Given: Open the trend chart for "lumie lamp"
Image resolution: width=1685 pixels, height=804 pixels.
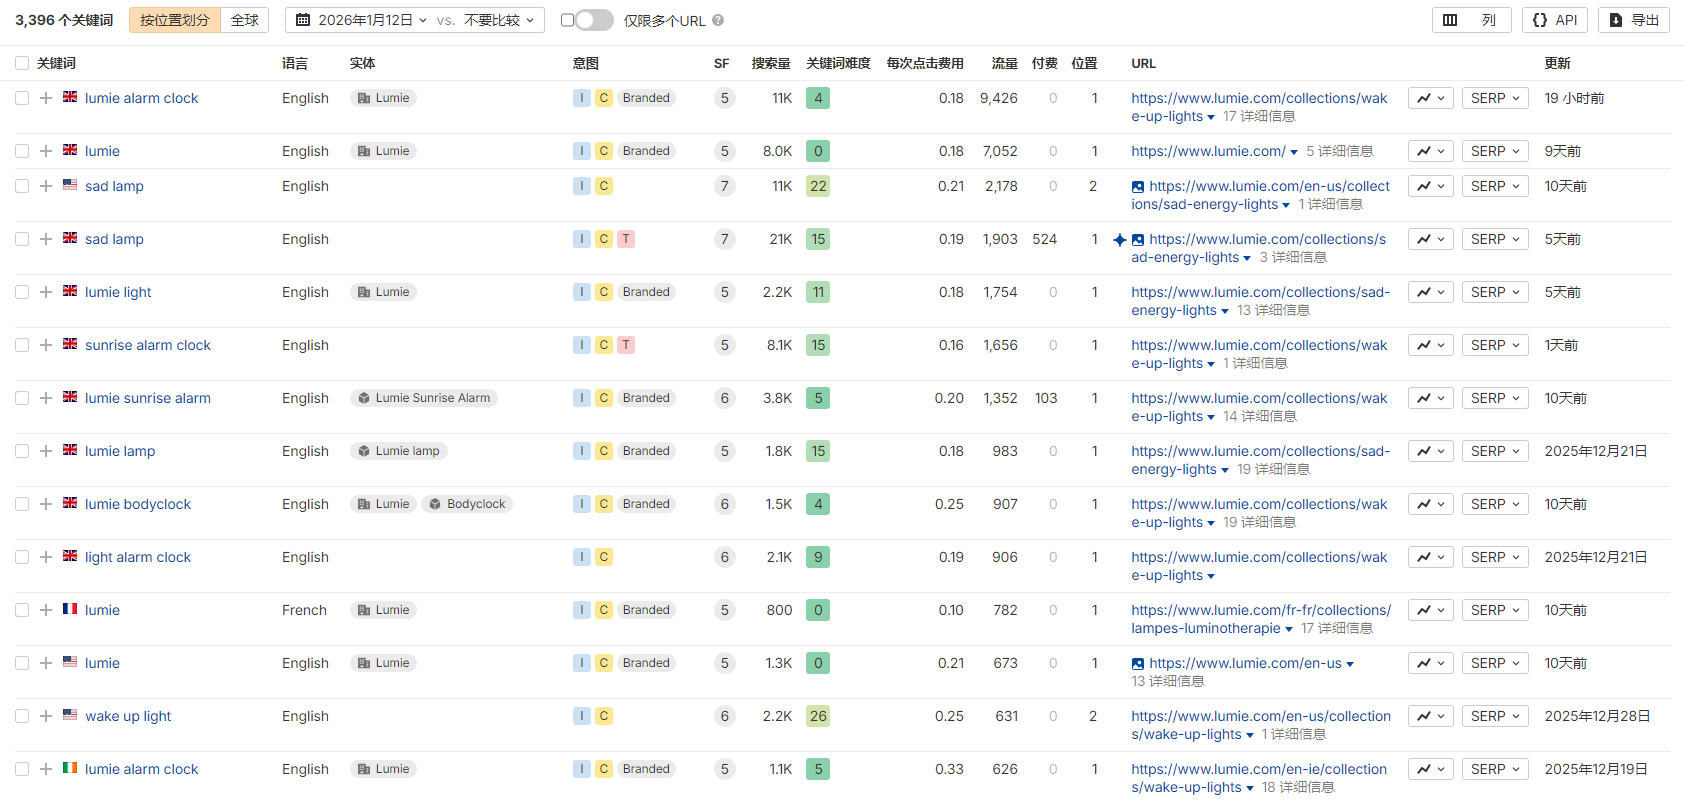Looking at the screenshot, I should coord(1430,451).
